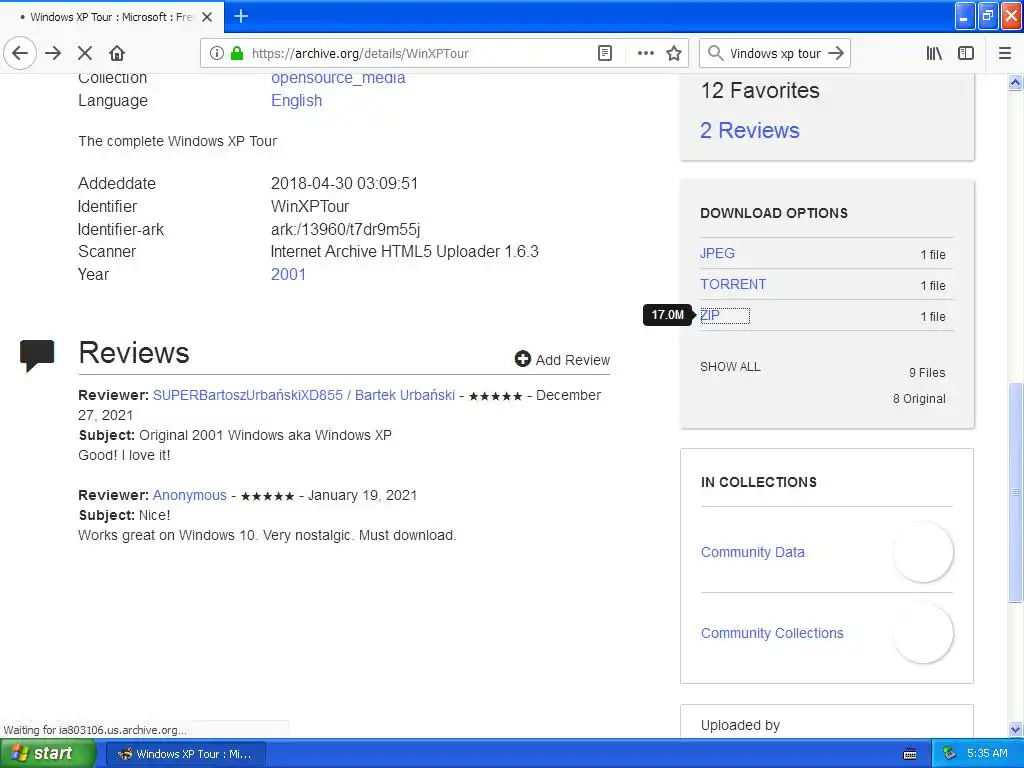This screenshot has width=1024, height=768.
Task: Click the Reviews speech bubble icon
Action: point(37,355)
